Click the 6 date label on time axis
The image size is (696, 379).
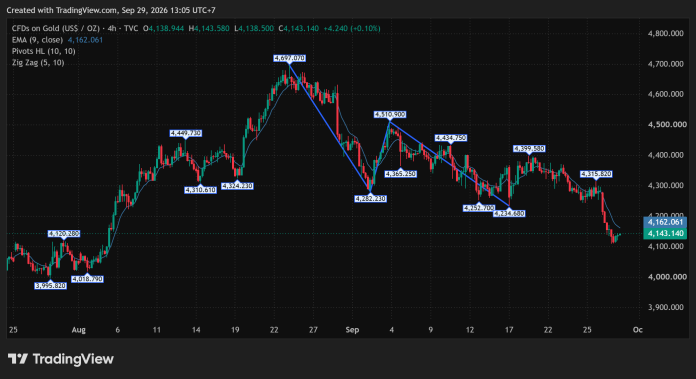click(118, 330)
